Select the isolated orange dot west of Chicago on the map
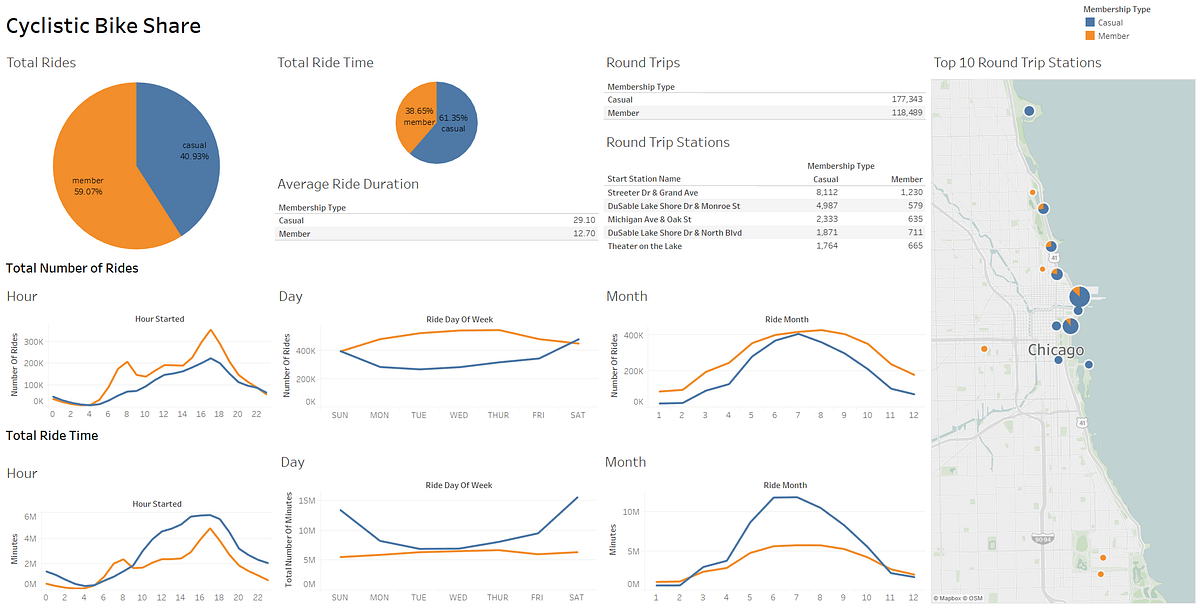The image size is (1200, 605). click(x=983, y=348)
